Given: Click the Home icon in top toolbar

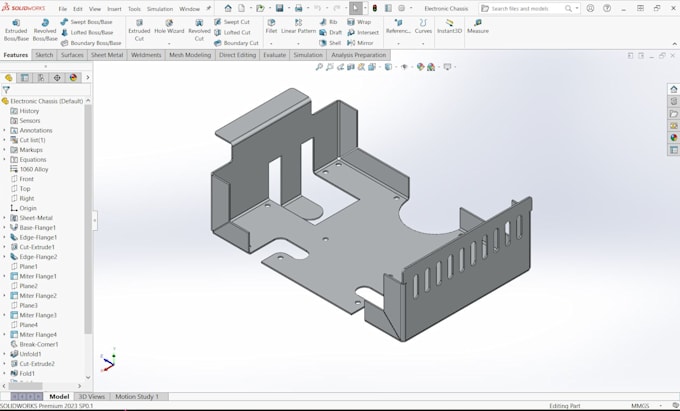Looking at the screenshot, I should click(228, 8).
